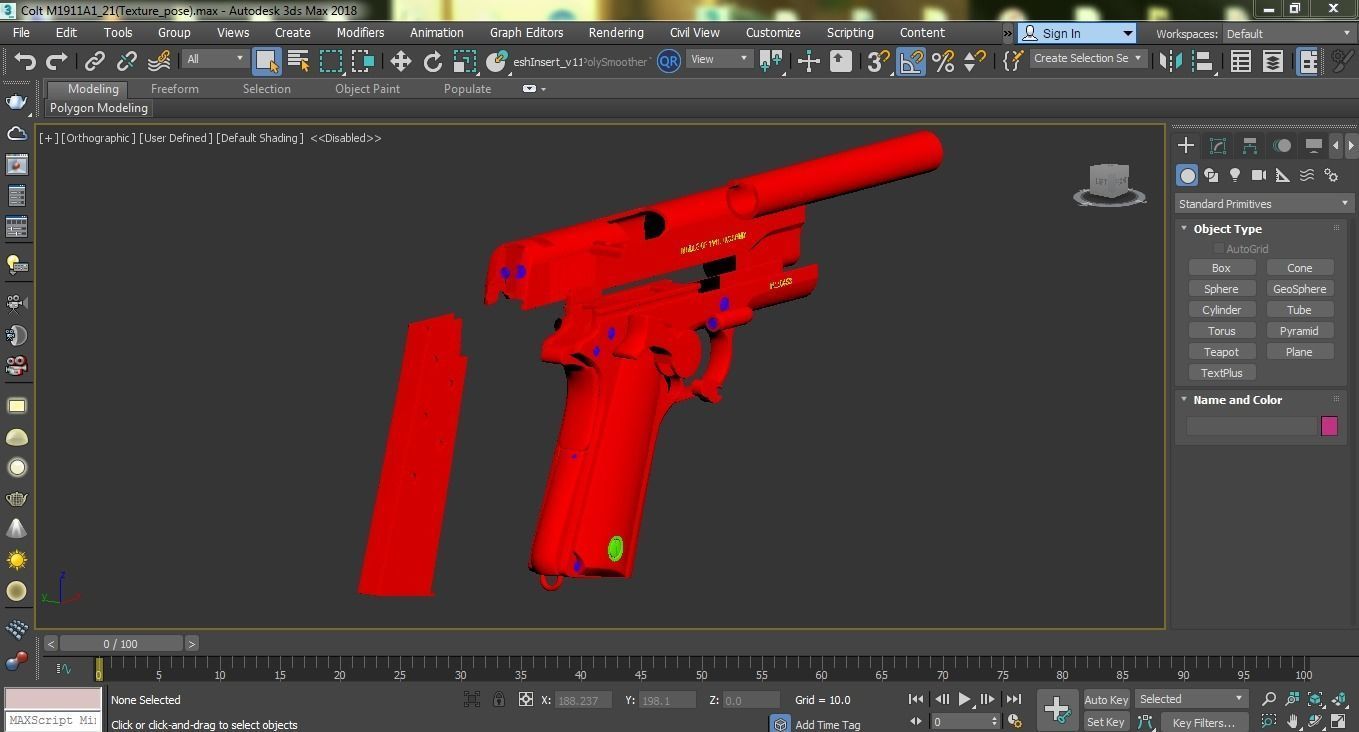Select Lights category in Create panel
Image resolution: width=1359 pixels, height=732 pixels.
point(1235,175)
